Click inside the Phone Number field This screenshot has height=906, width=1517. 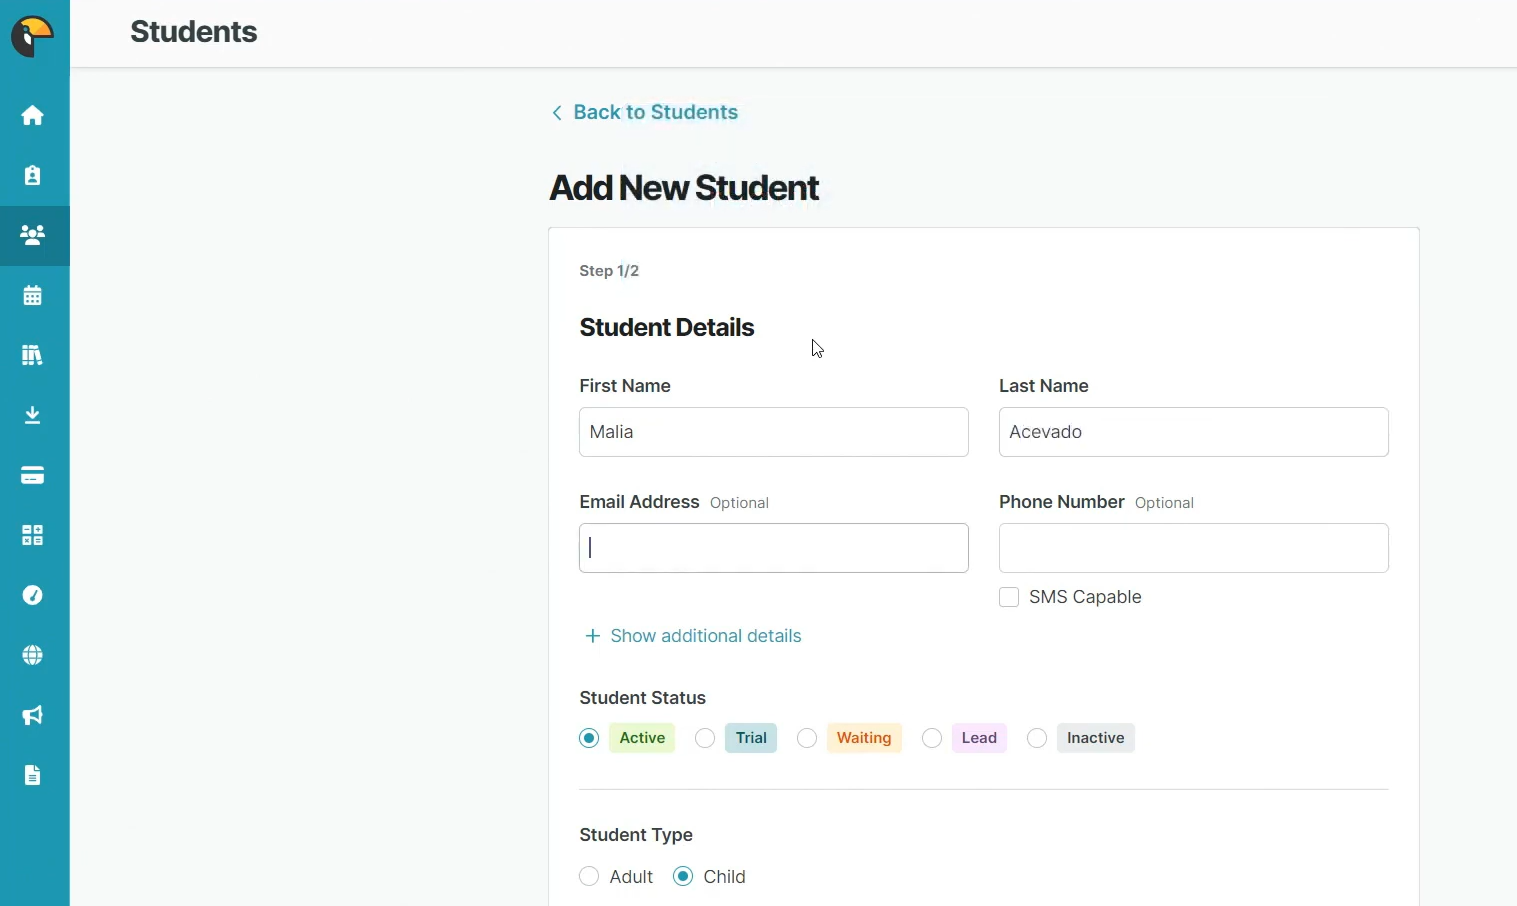[x=1193, y=548]
